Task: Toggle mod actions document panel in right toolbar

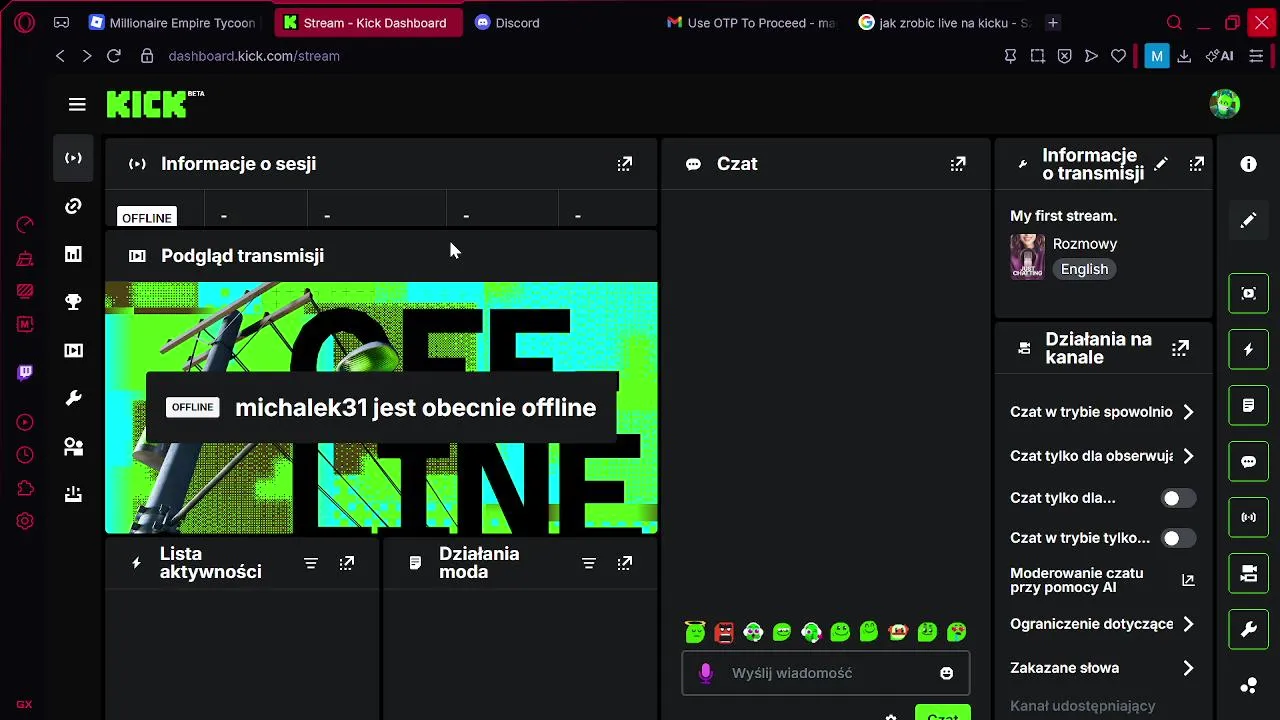Action: point(1248,406)
